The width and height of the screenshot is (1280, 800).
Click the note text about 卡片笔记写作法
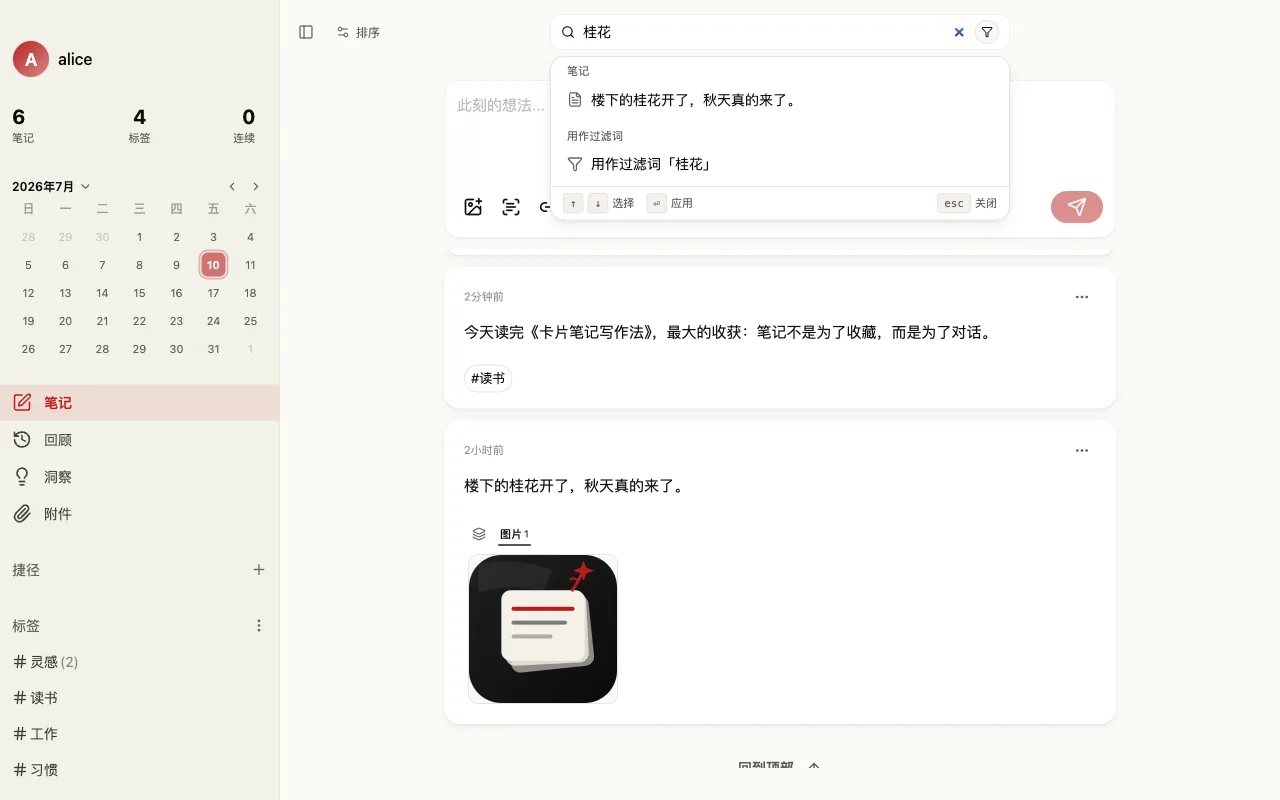coord(729,333)
